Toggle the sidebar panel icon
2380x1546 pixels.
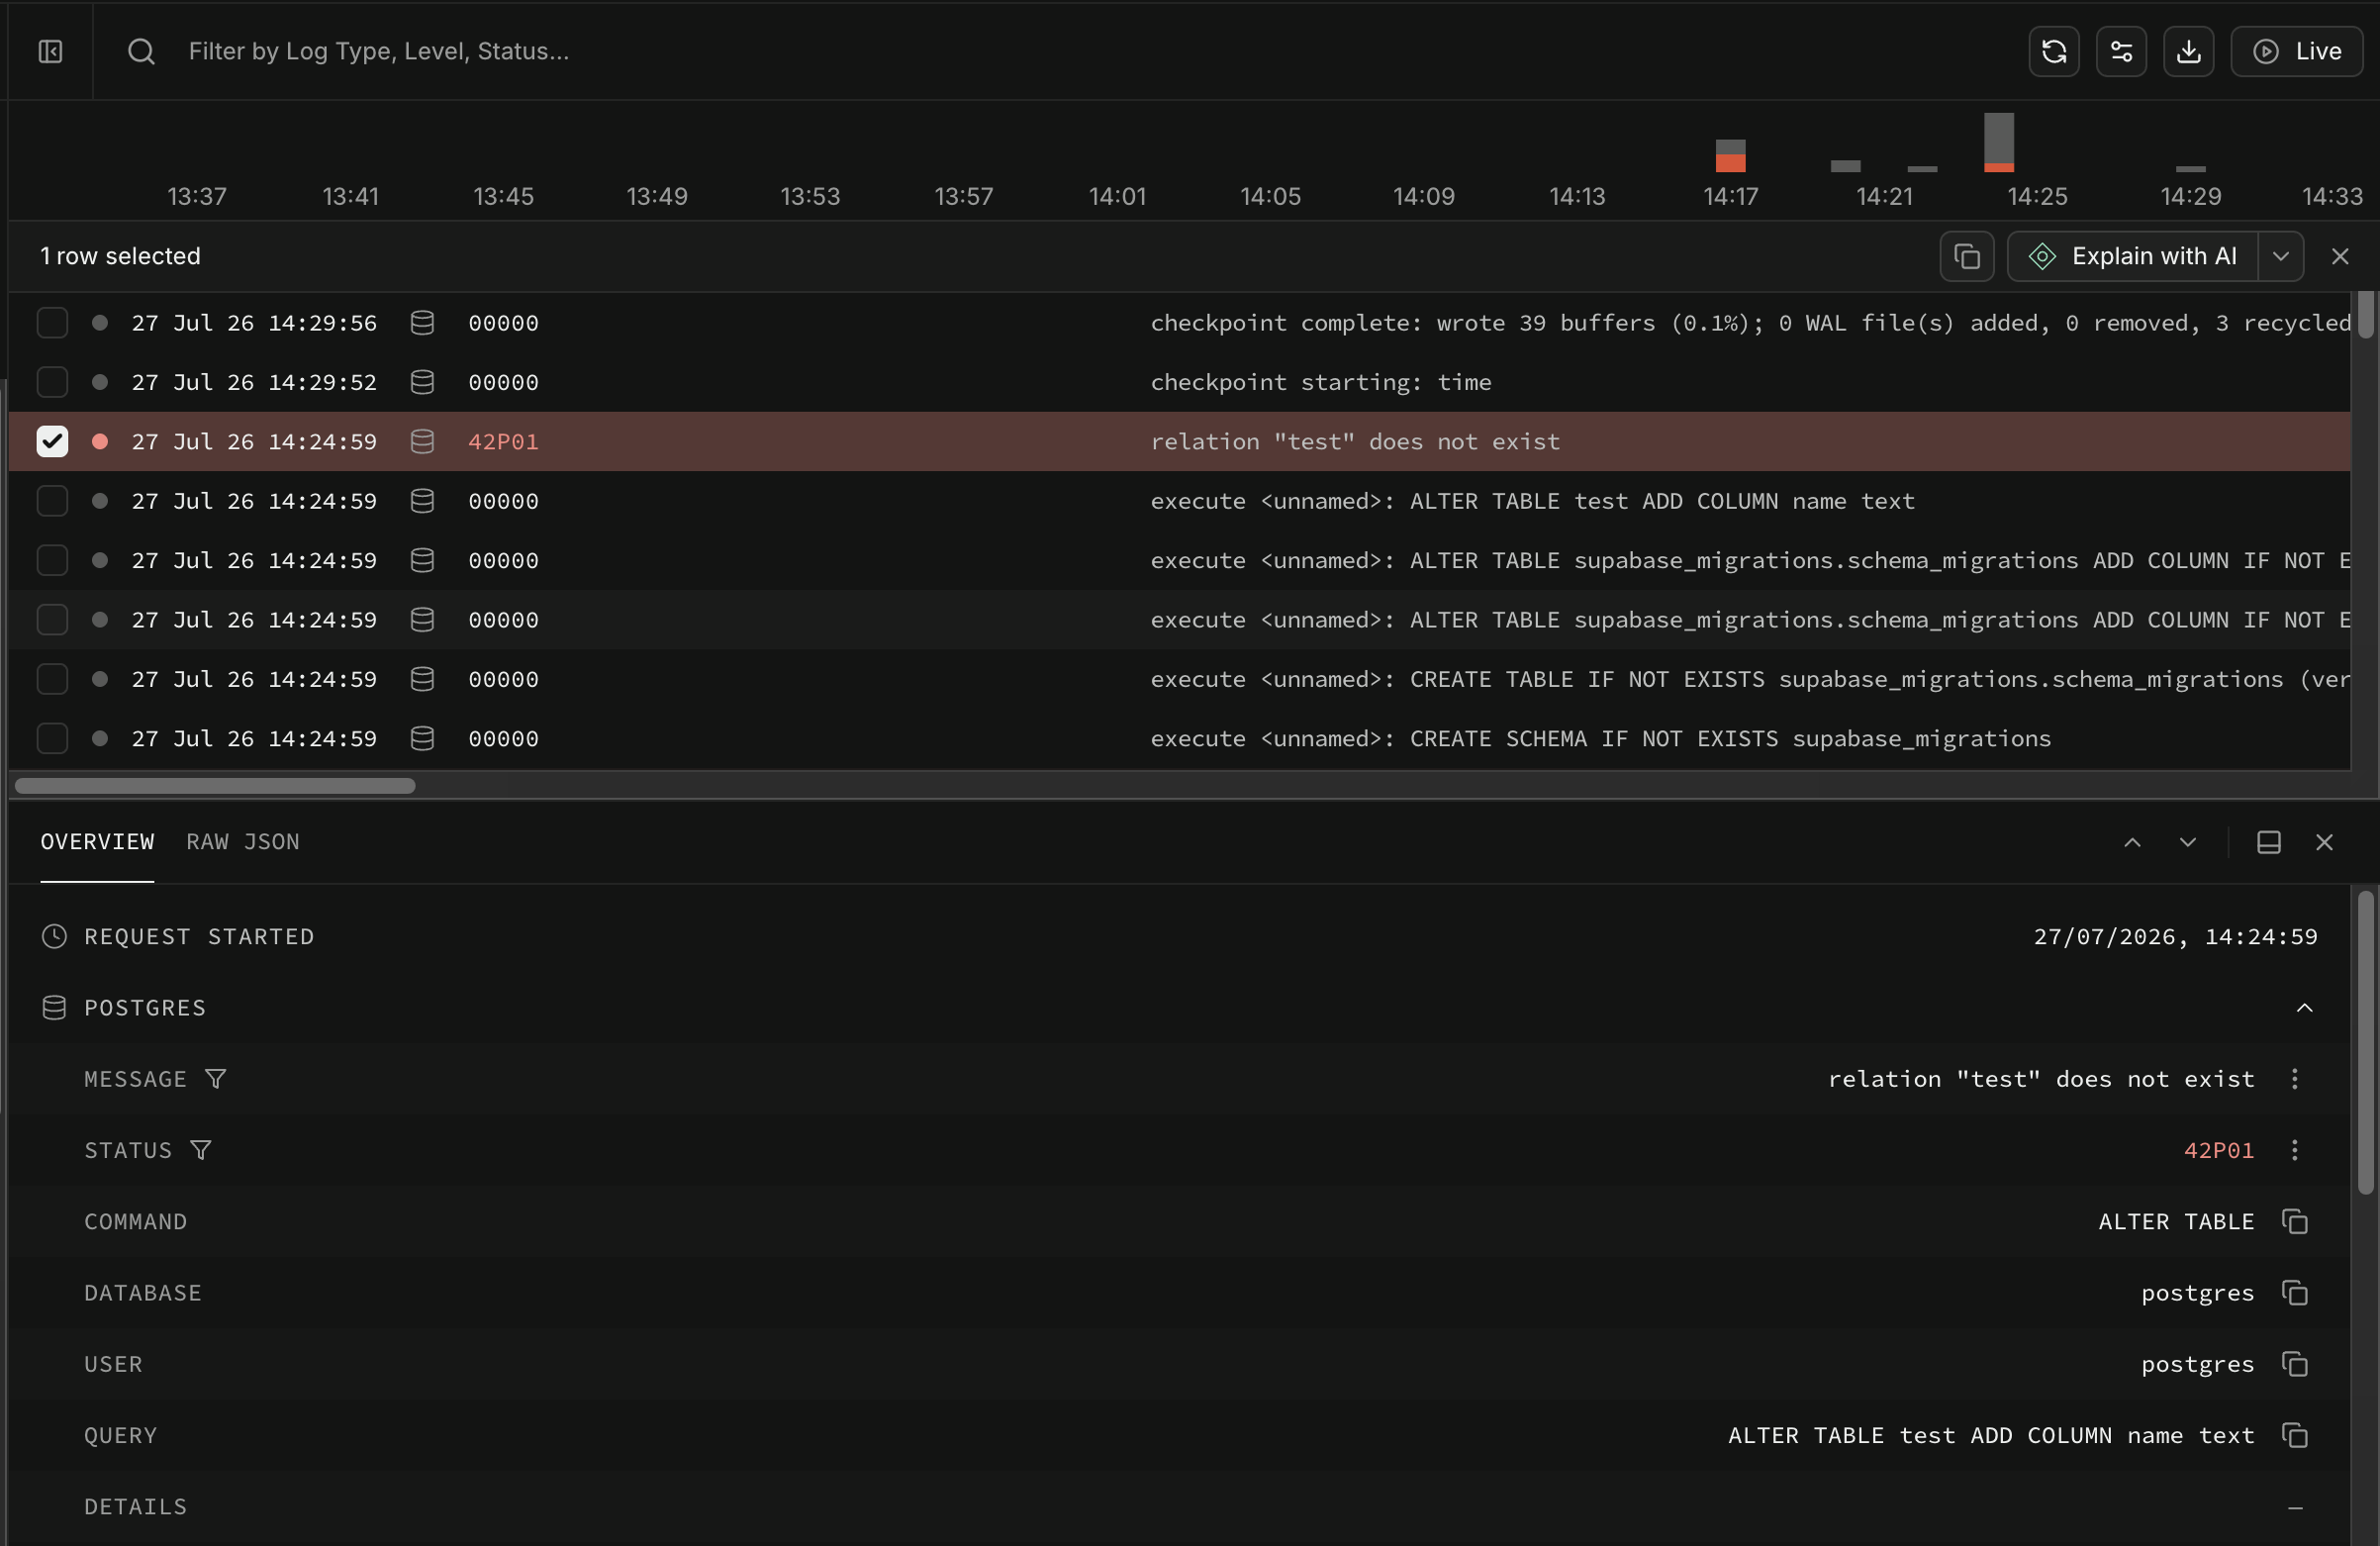click(50, 51)
